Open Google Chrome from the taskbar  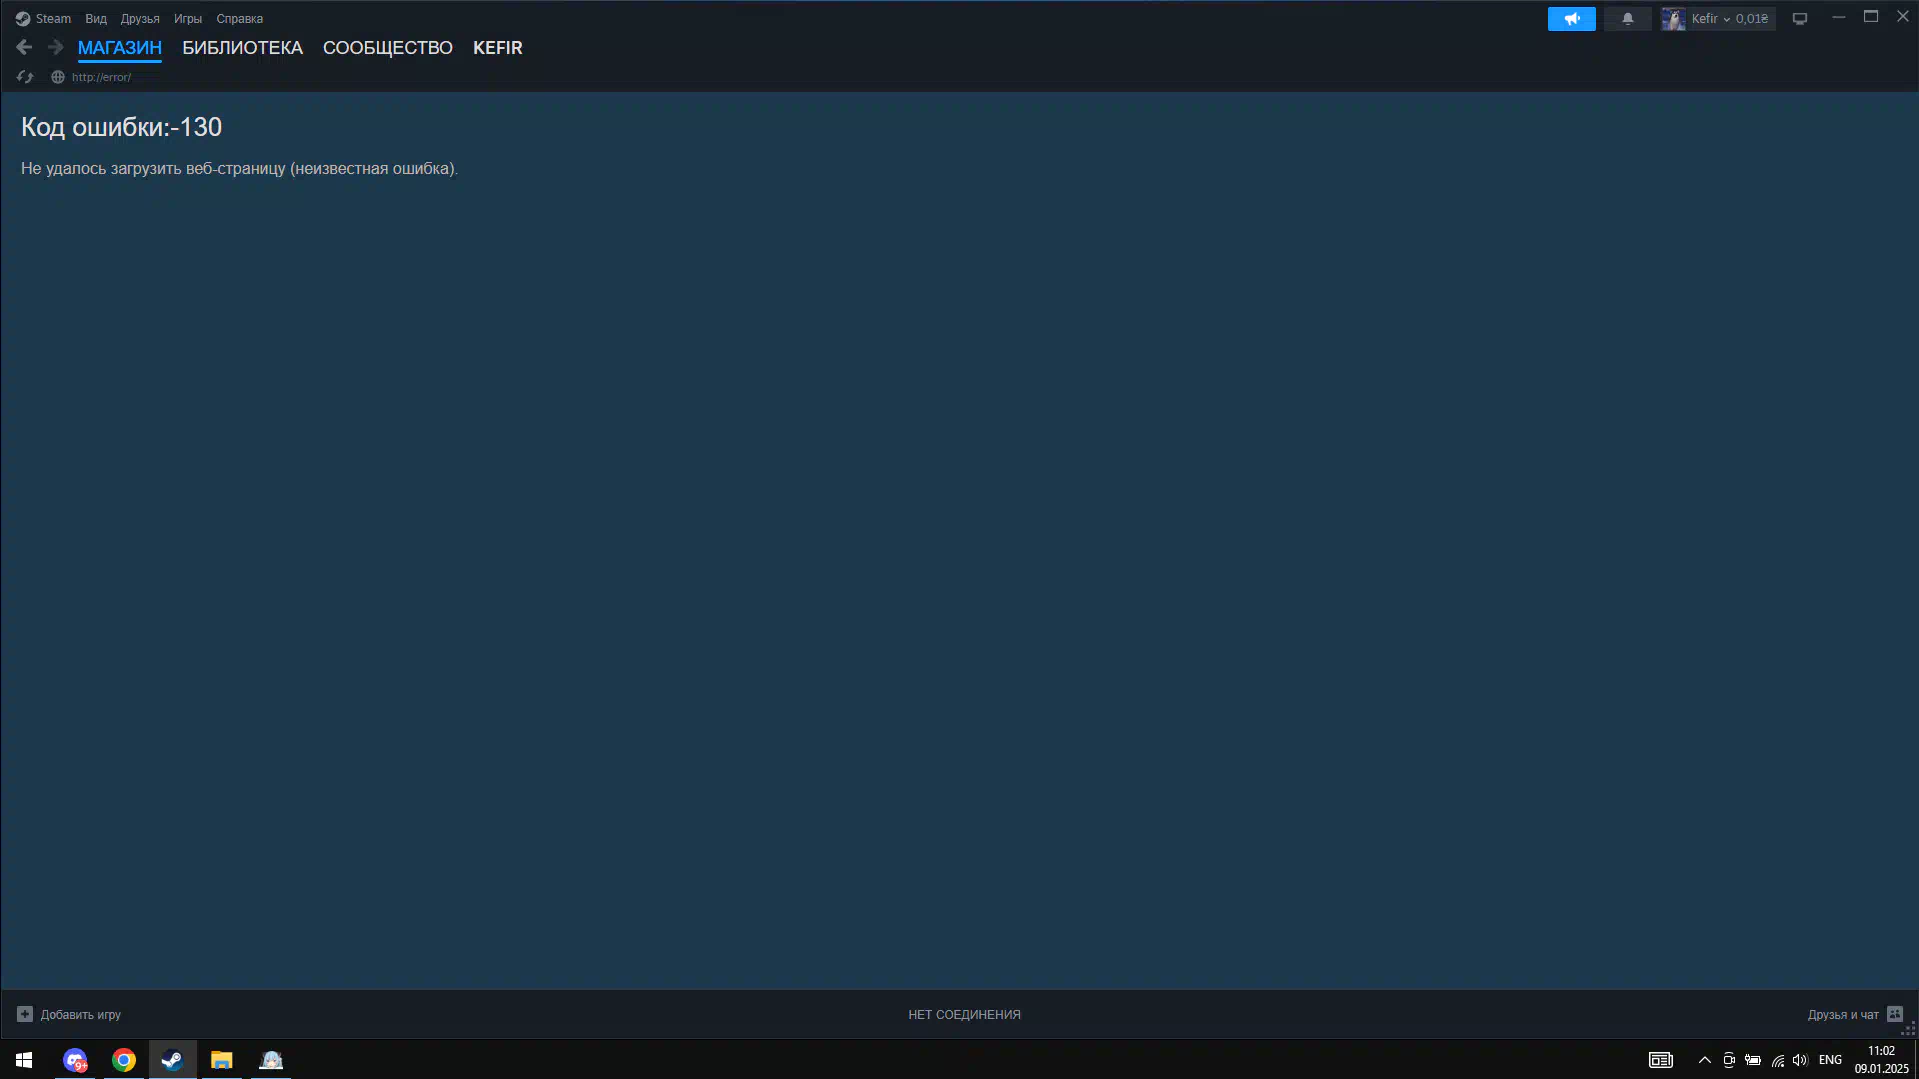[124, 1060]
